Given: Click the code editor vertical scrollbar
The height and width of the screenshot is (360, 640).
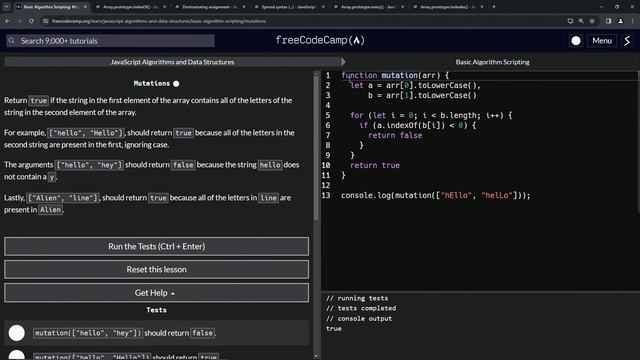Looking at the screenshot, I should point(638,141).
